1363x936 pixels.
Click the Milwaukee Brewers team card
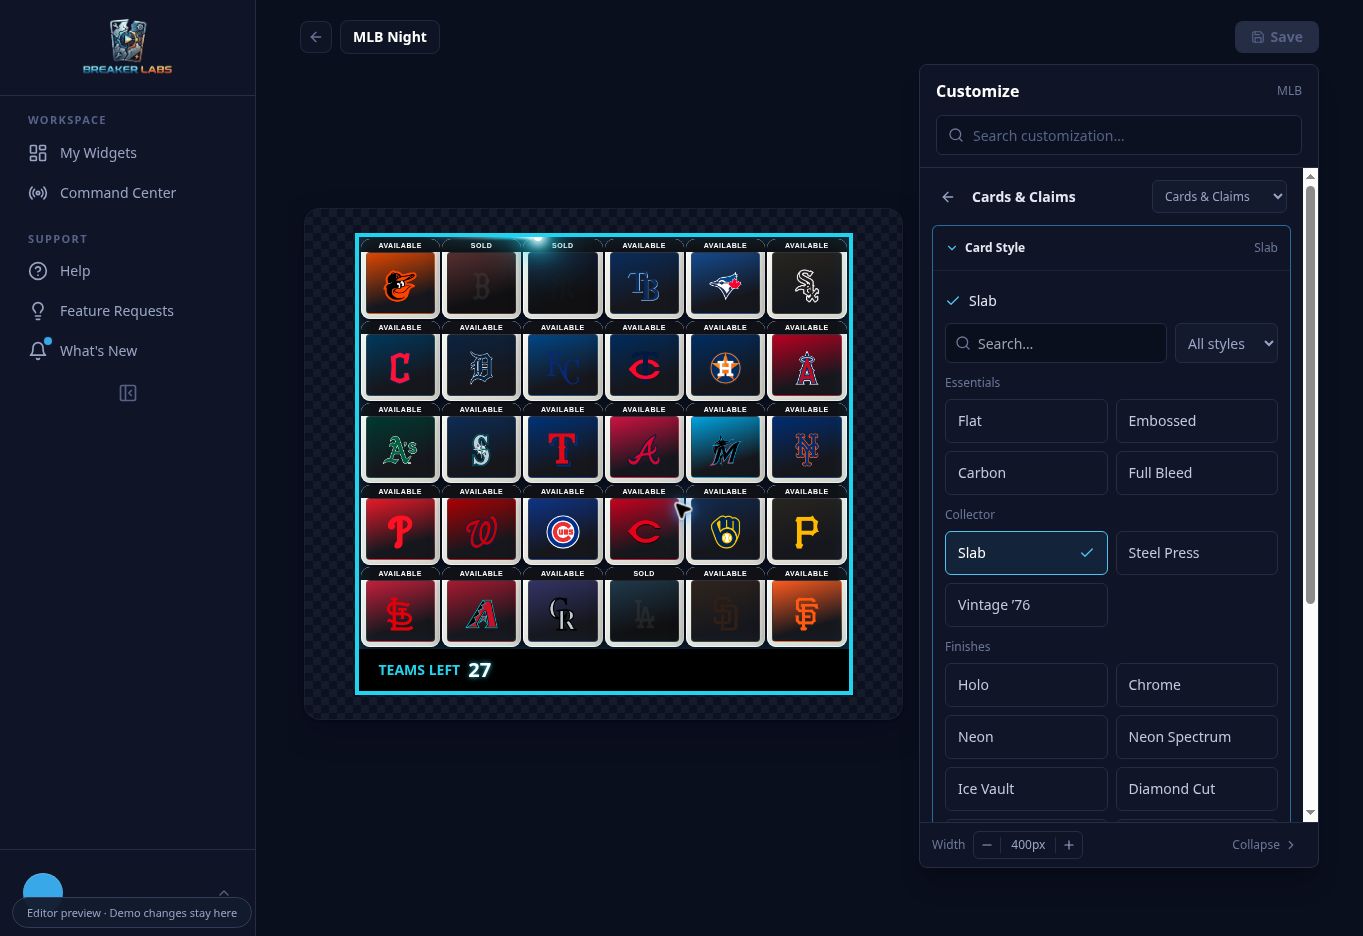pos(725,523)
